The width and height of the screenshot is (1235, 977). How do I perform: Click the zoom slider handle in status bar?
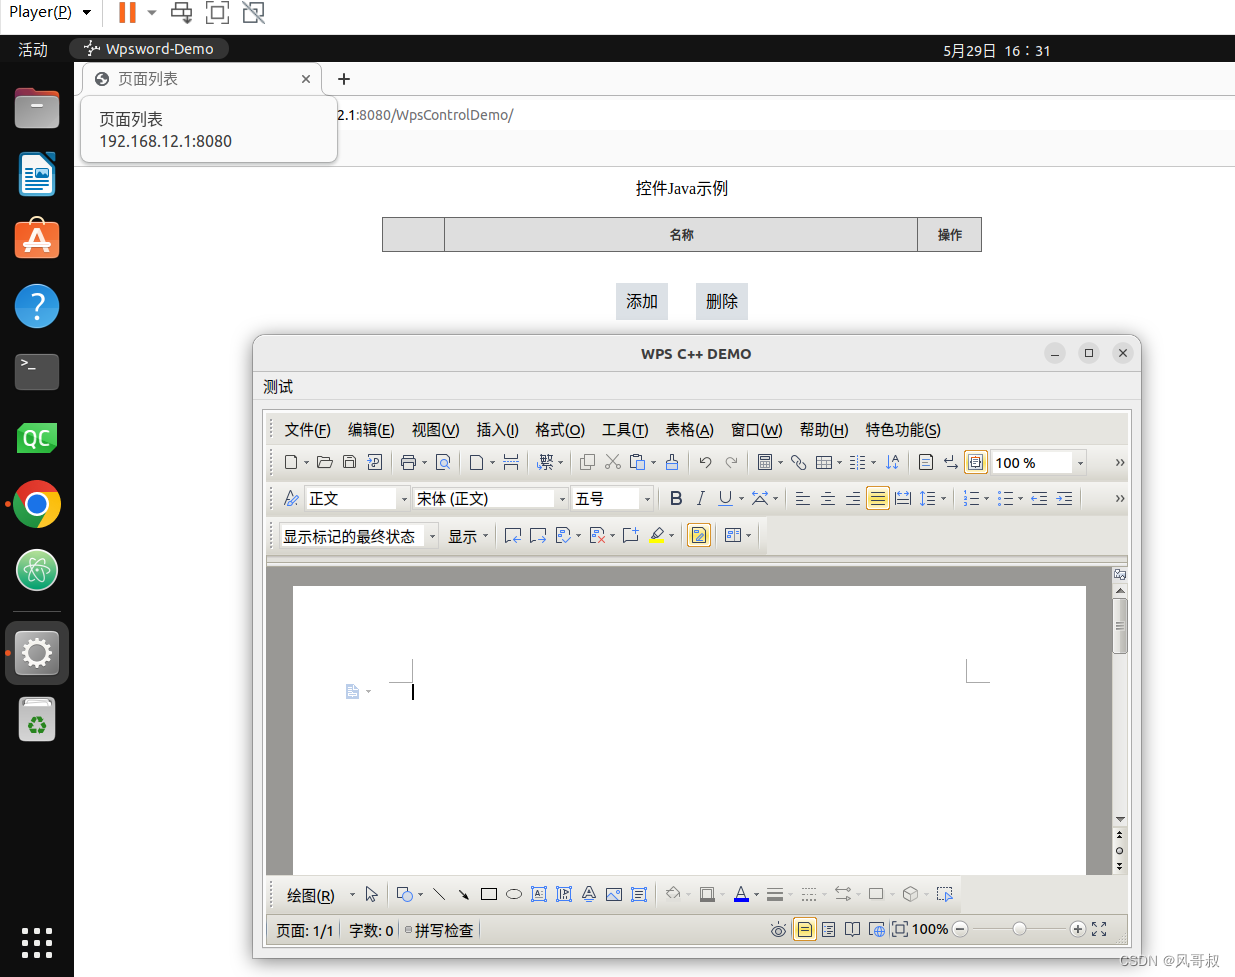coord(1019,929)
